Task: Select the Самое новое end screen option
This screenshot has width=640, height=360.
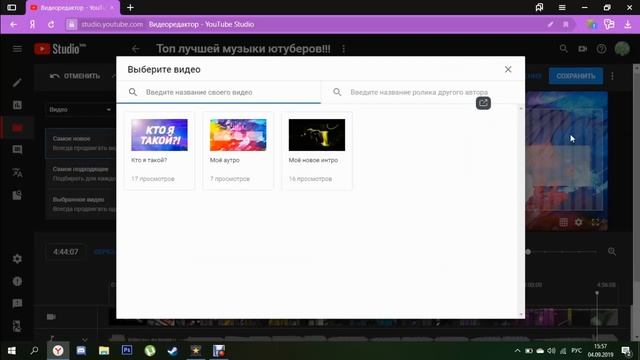Action: coord(81,143)
